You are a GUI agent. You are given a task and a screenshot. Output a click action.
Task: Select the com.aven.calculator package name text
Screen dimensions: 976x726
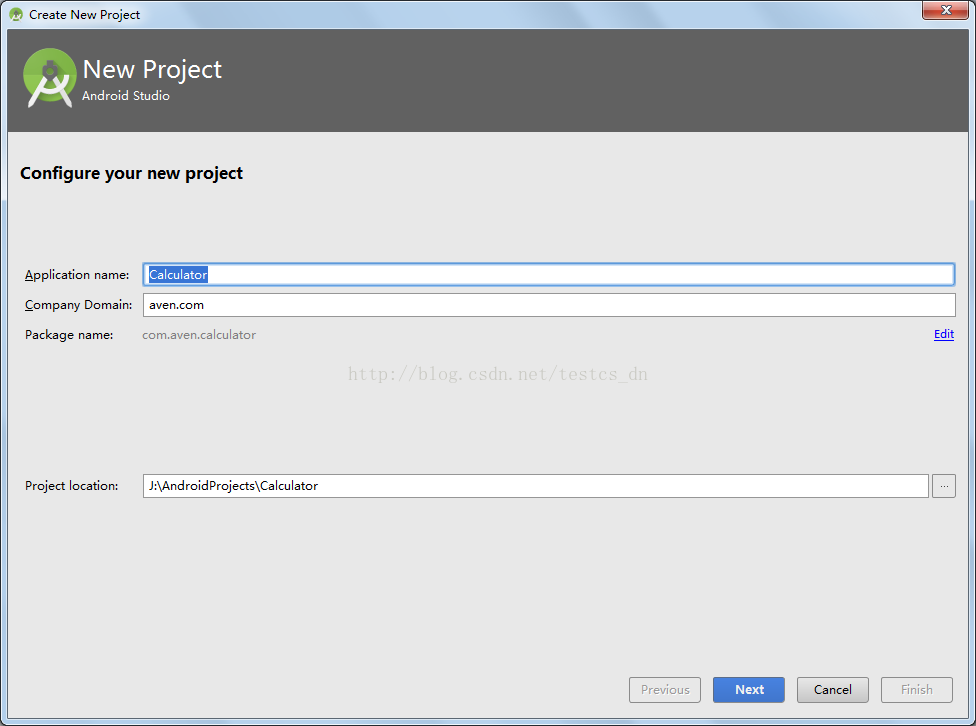[x=199, y=335]
